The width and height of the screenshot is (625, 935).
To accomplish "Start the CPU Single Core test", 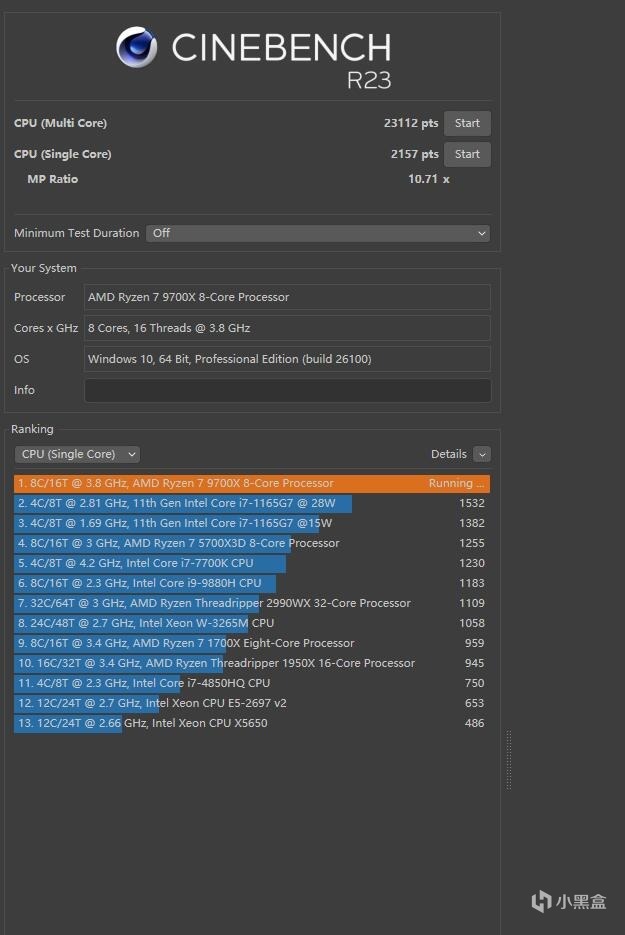I will point(467,154).
